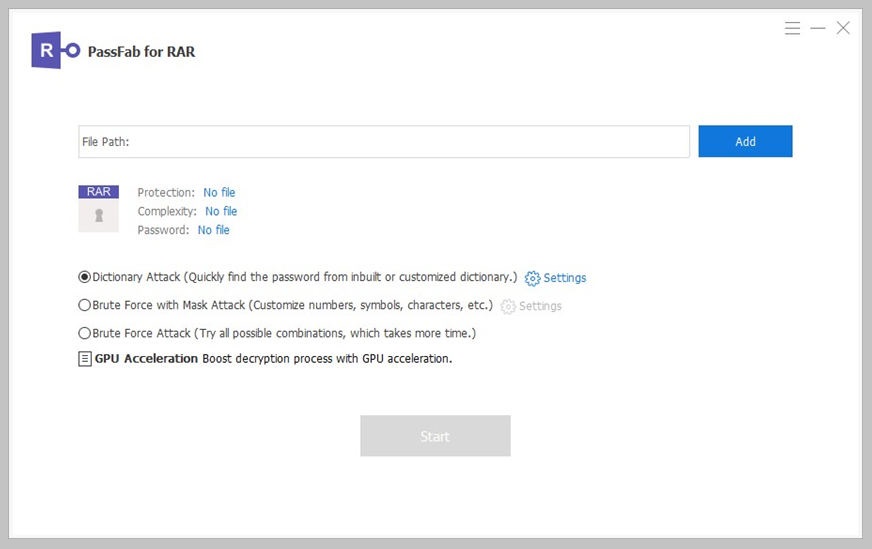Image resolution: width=872 pixels, height=549 pixels.
Task: Click the disabled Settings link for Mask Attack
Action: click(x=540, y=306)
